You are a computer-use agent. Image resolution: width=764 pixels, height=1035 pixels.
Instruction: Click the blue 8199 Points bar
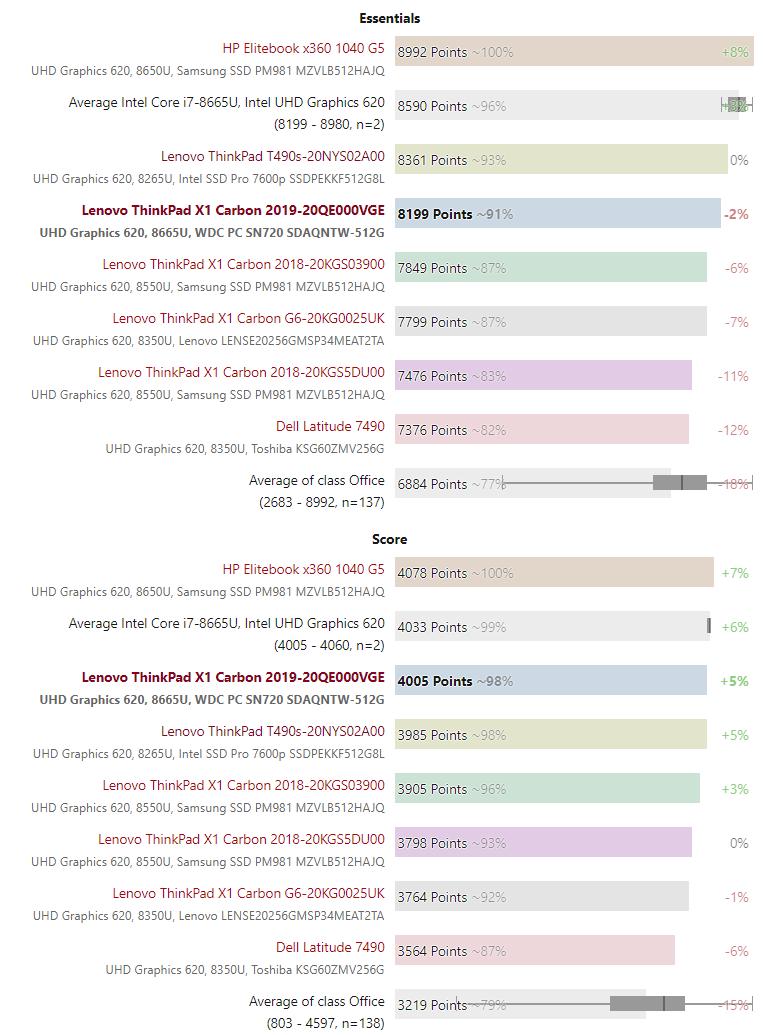coord(557,214)
